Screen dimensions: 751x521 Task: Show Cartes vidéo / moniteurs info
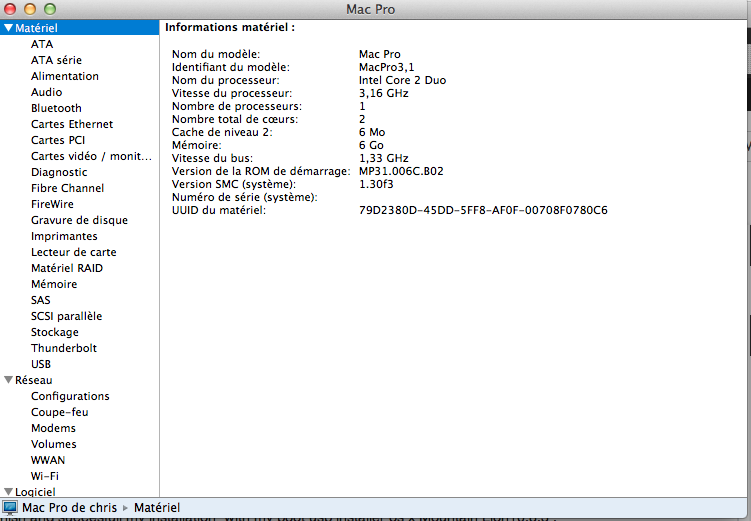point(84,156)
